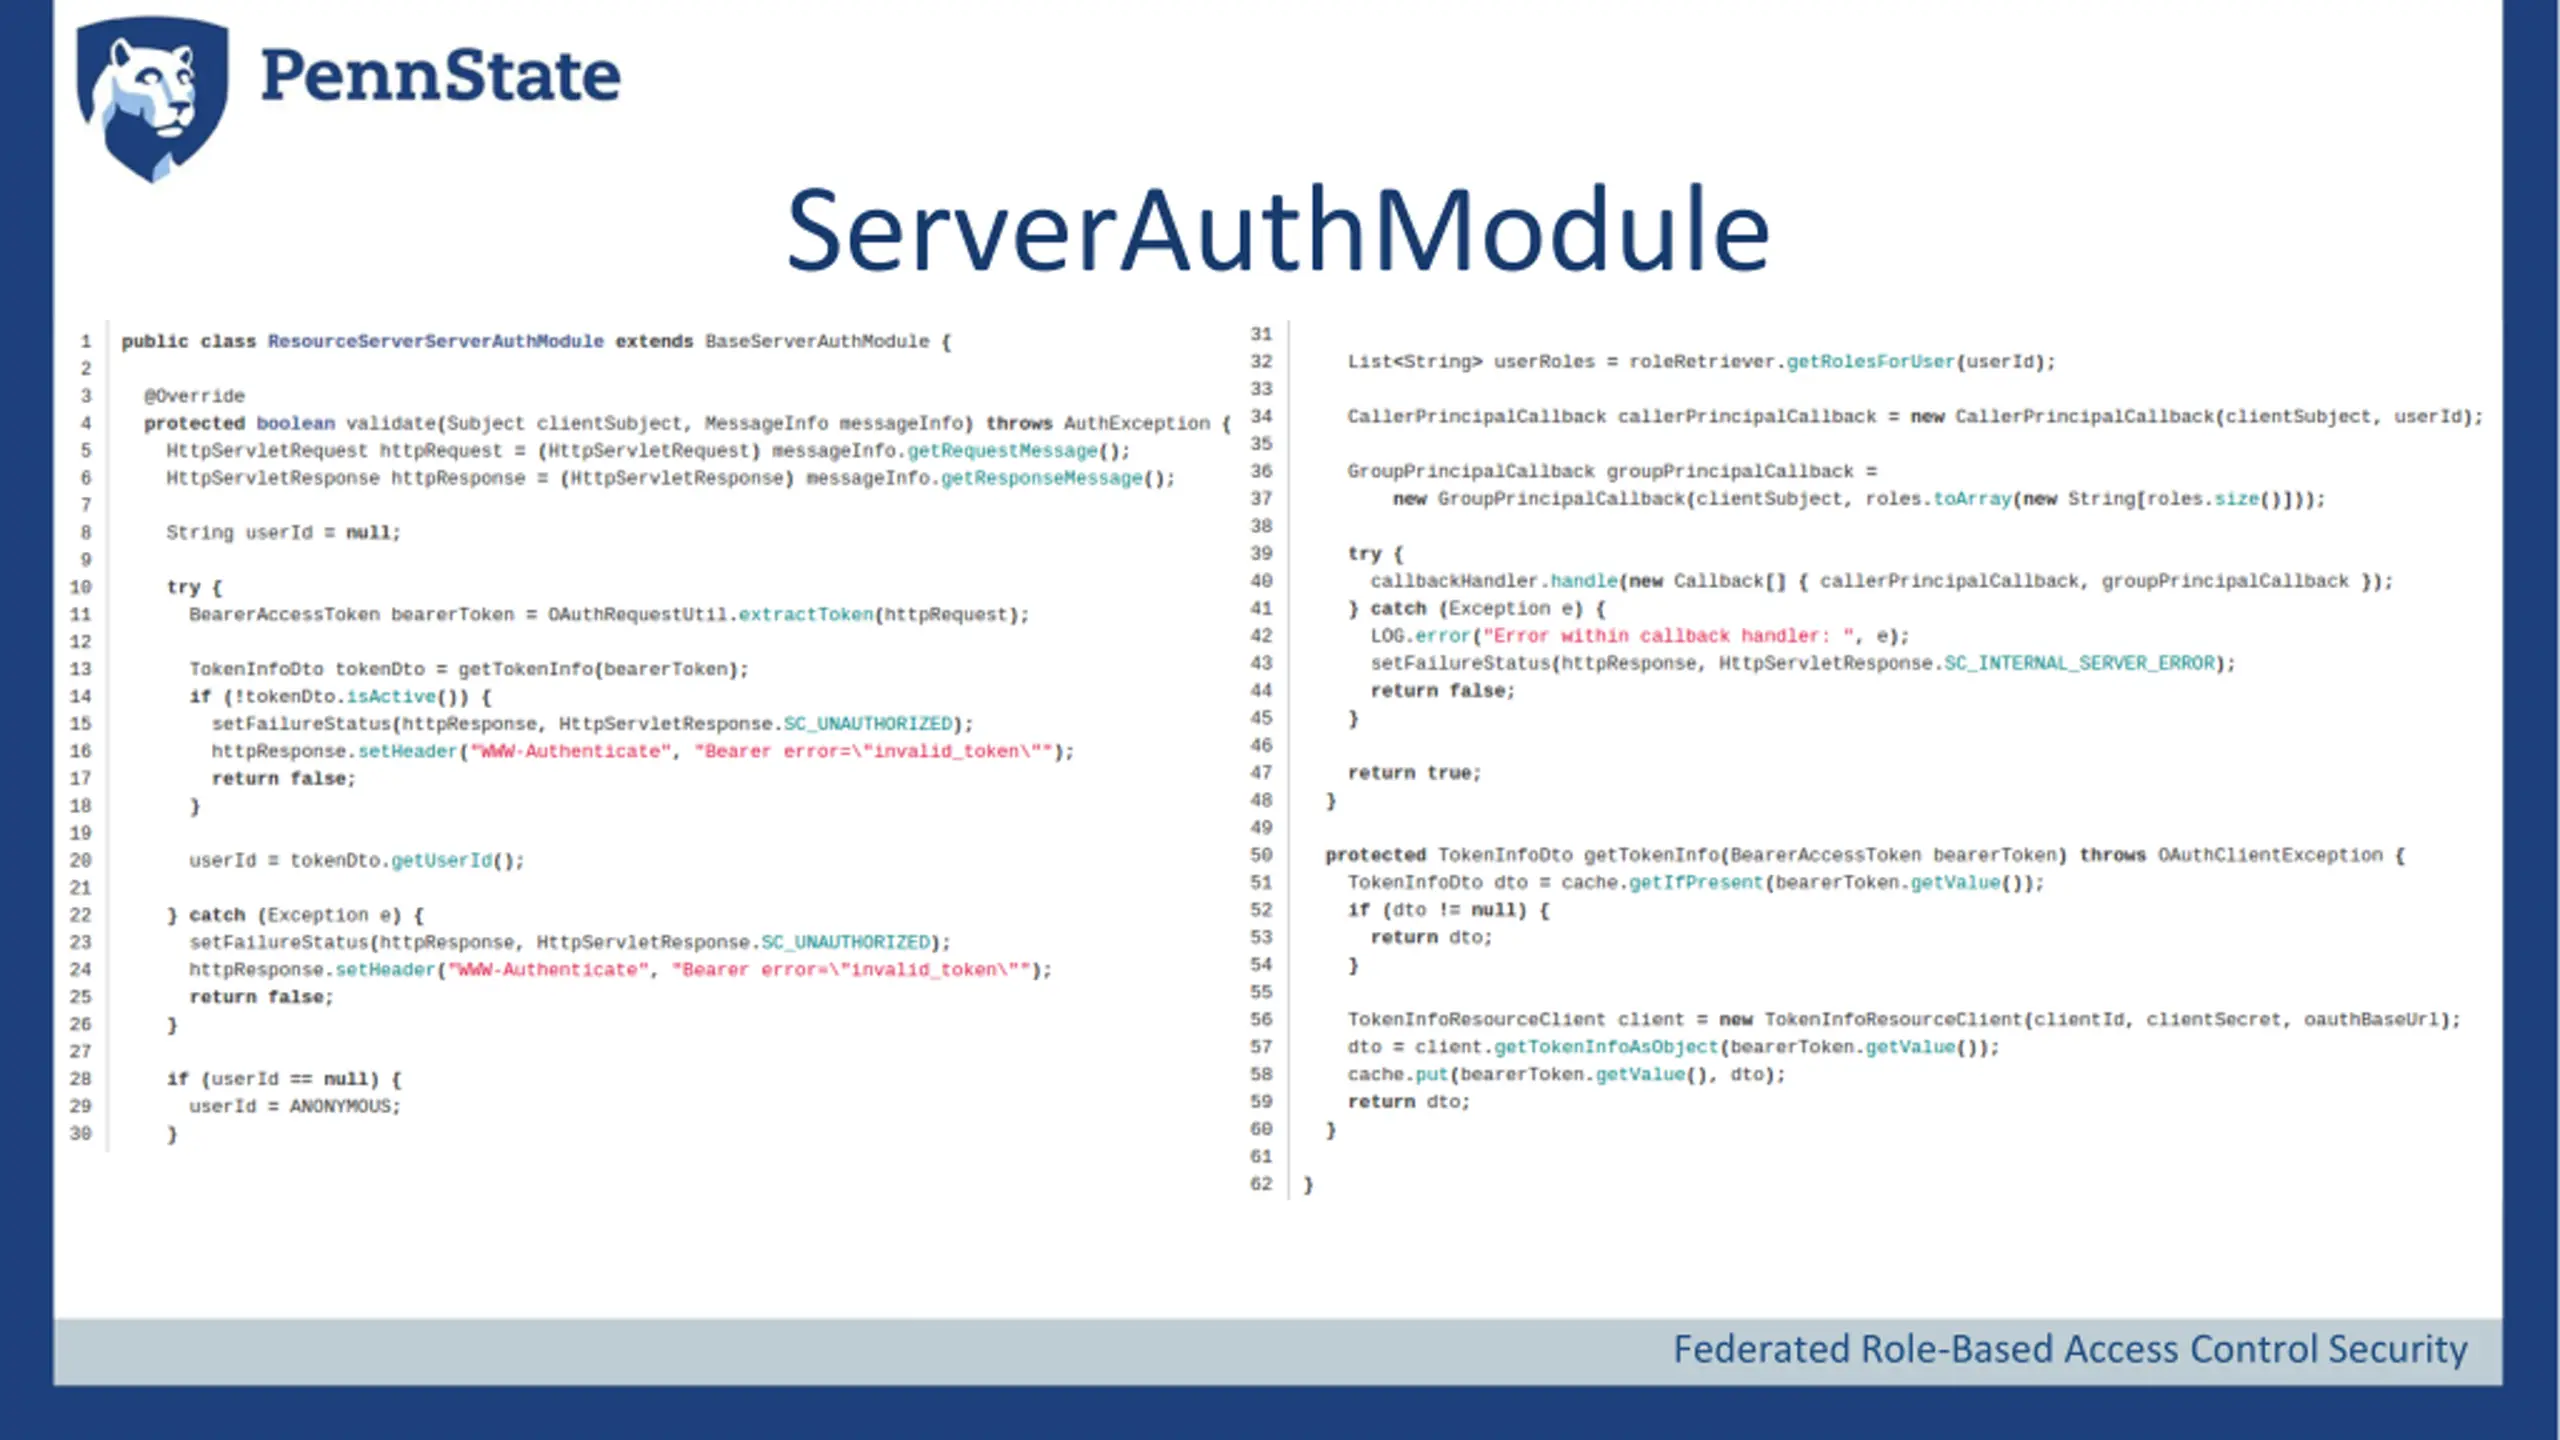Image resolution: width=2560 pixels, height=1440 pixels.
Task: Click getTokenInfoAsObject call on line 57
Action: click(x=1605, y=1047)
